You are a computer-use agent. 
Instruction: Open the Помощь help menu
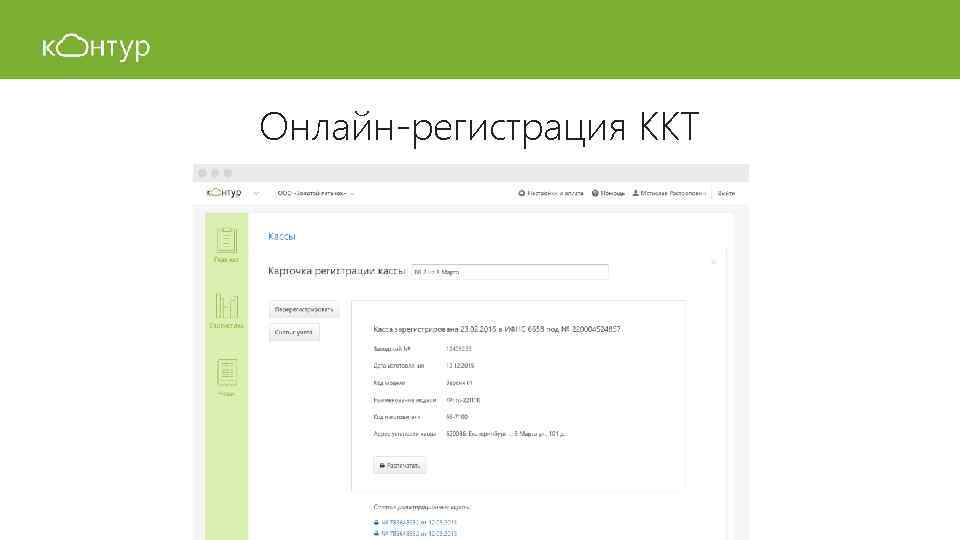[608, 193]
